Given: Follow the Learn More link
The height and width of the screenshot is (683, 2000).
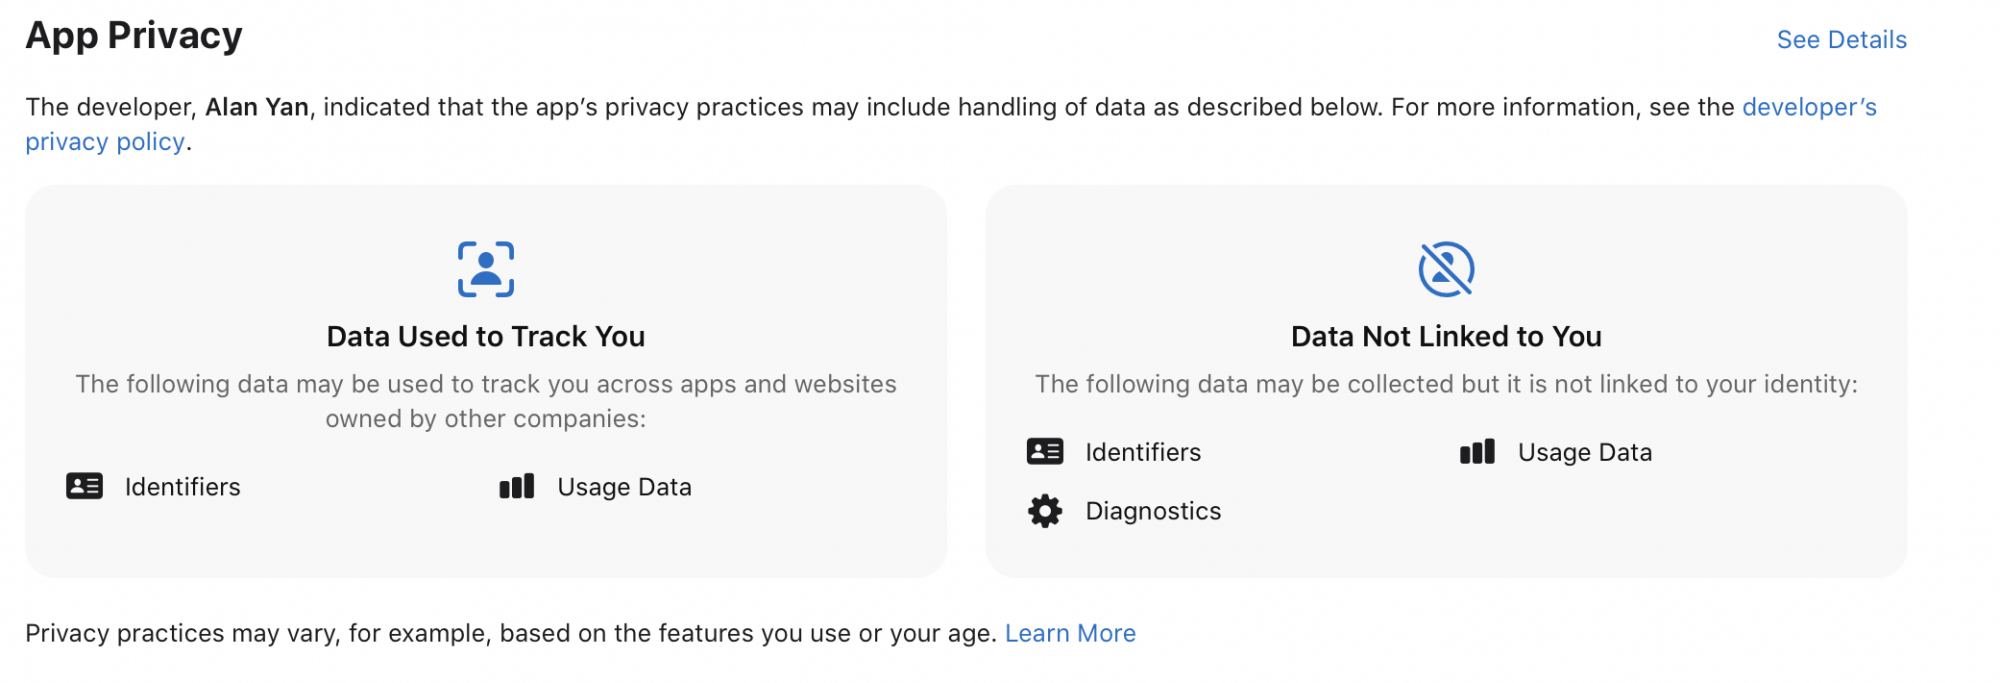Looking at the screenshot, I should (1070, 633).
